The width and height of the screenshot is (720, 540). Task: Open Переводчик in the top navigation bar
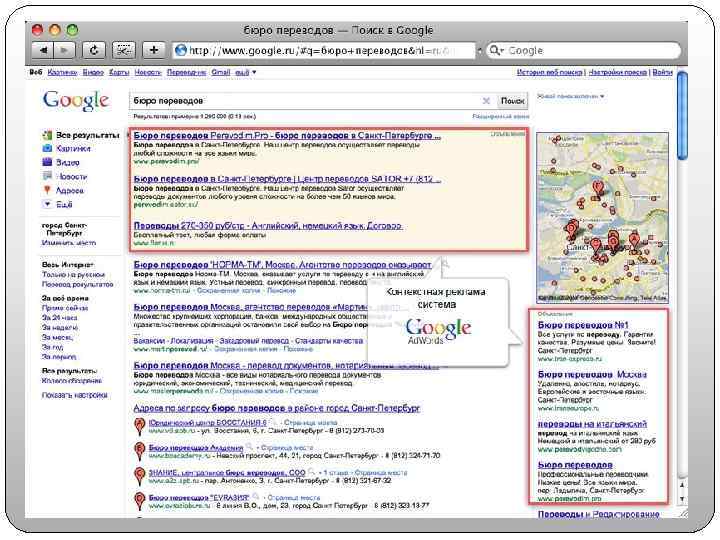[x=186, y=73]
